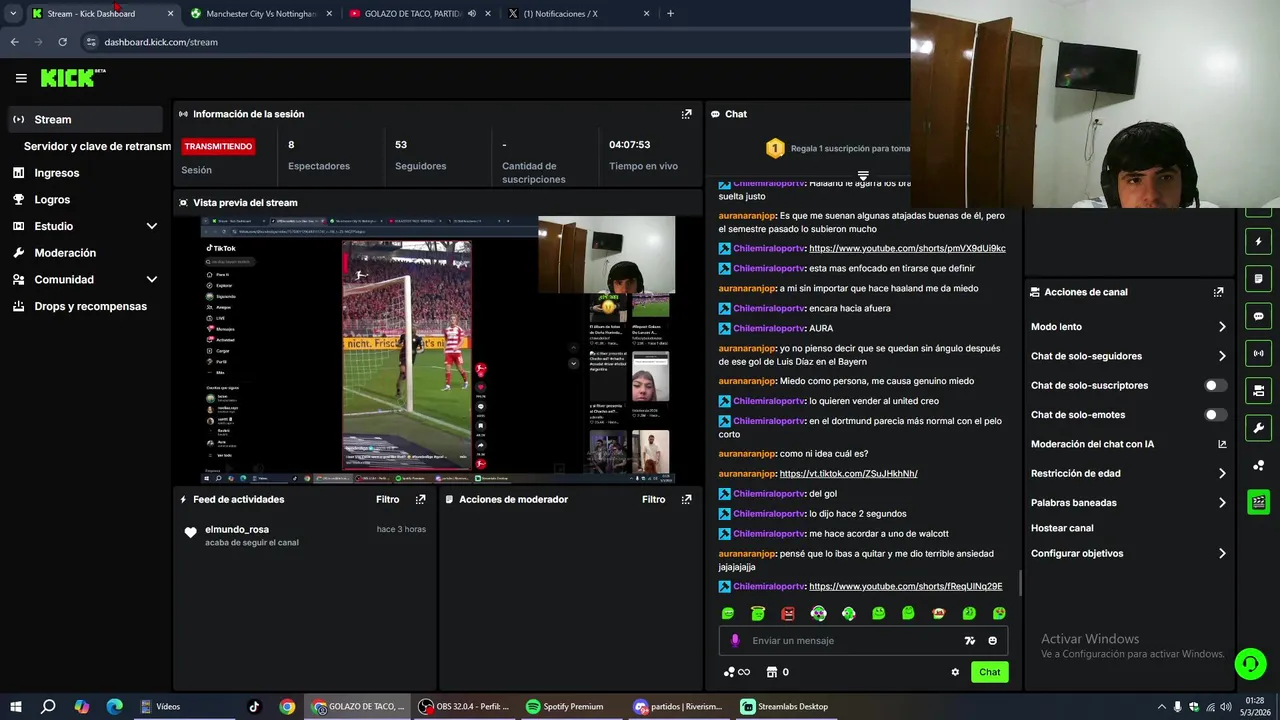Viewport: 1280px width, 720px height.
Task: Reload the browser page
Action: tap(62, 42)
